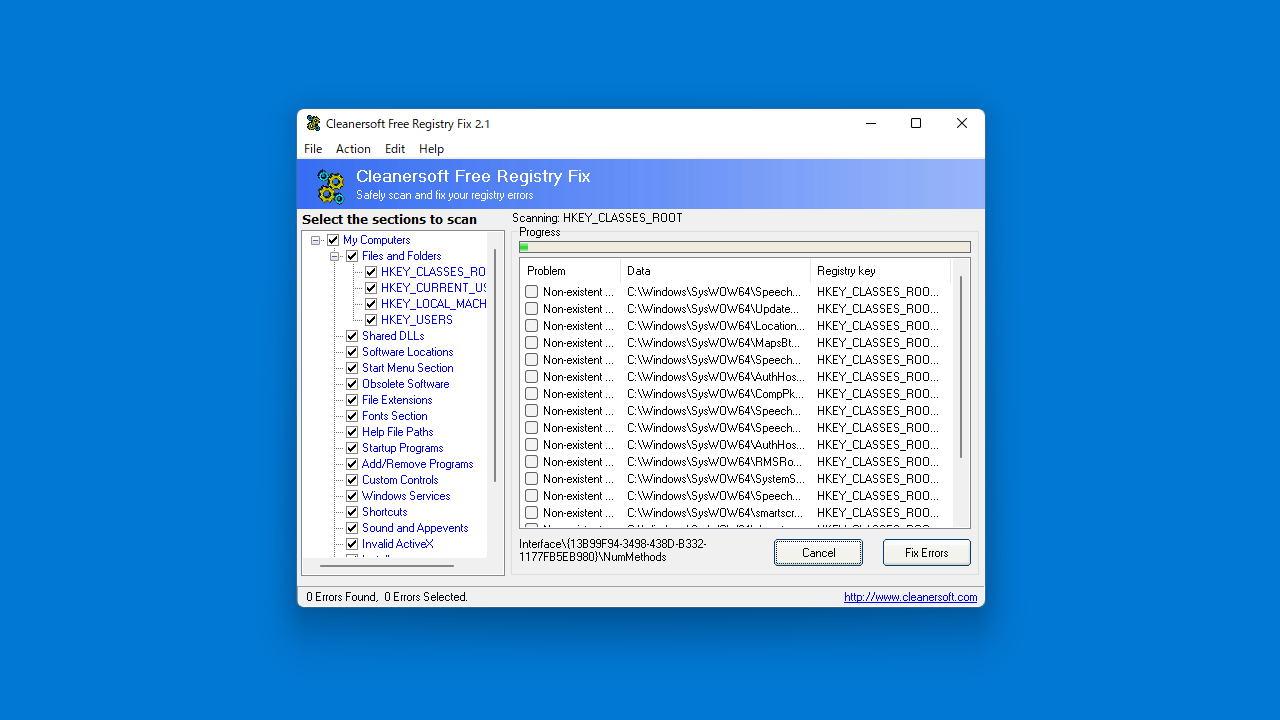Uncheck the Software Locations checkbox
1280x720 pixels.
(x=352, y=352)
